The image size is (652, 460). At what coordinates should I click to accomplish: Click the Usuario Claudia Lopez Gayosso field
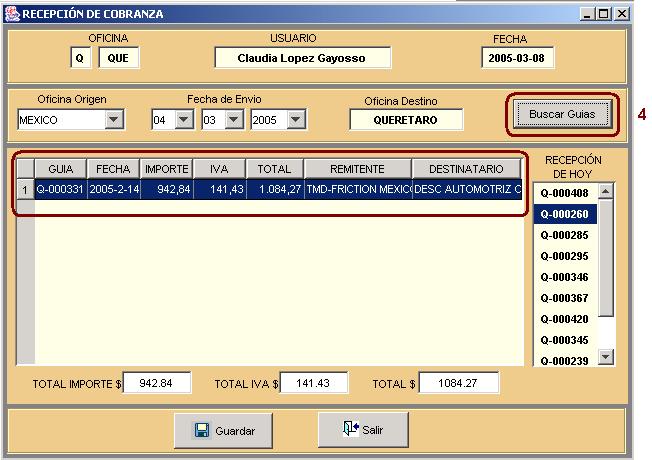click(x=301, y=58)
